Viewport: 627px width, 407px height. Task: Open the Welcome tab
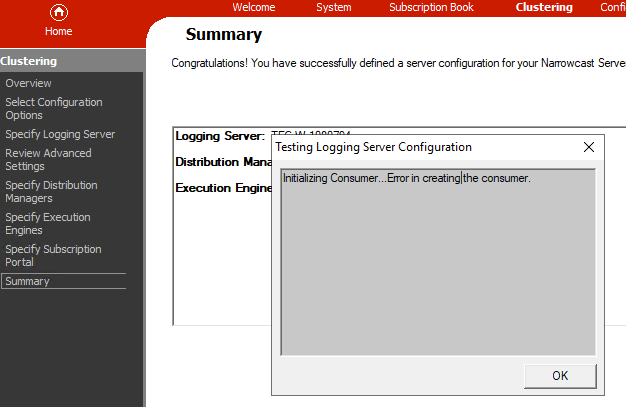coord(255,7)
